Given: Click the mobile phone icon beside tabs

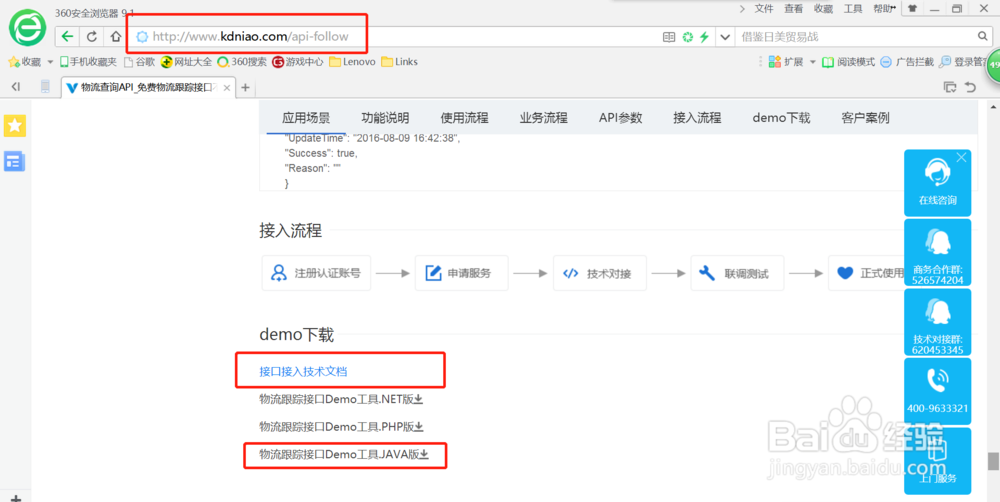Looking at the screenshot, I should point(45,87).
